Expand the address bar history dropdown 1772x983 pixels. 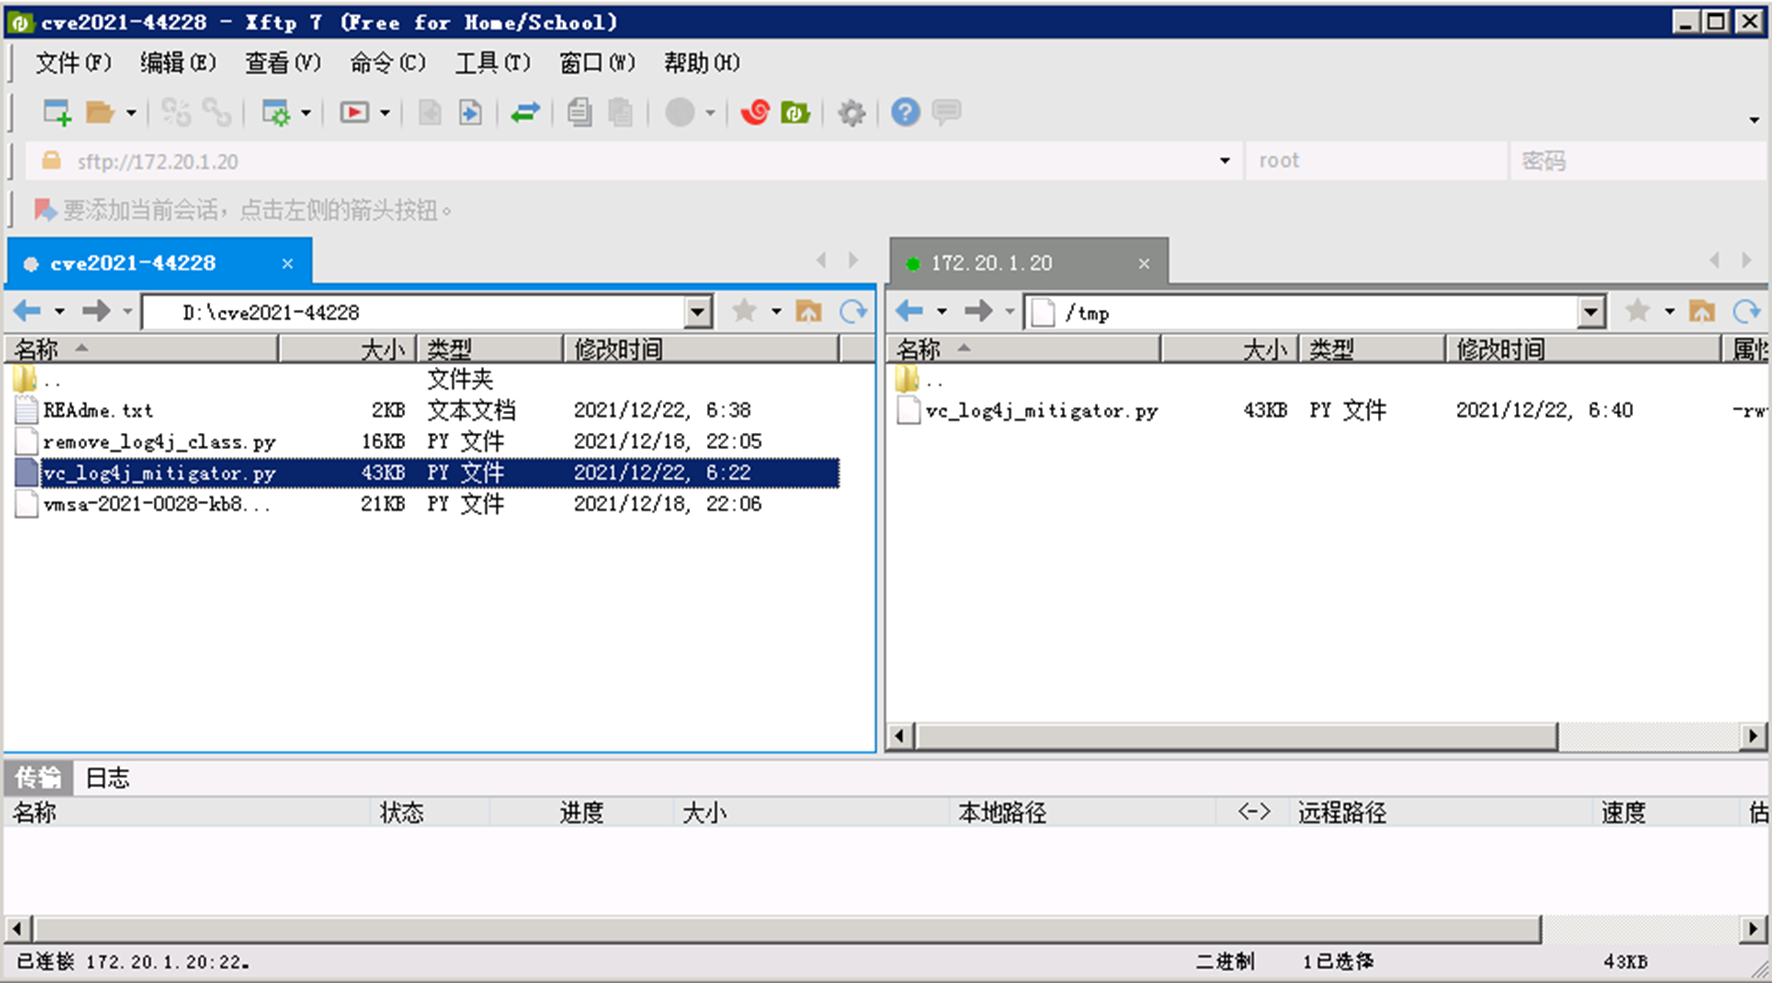(1225, 161)
